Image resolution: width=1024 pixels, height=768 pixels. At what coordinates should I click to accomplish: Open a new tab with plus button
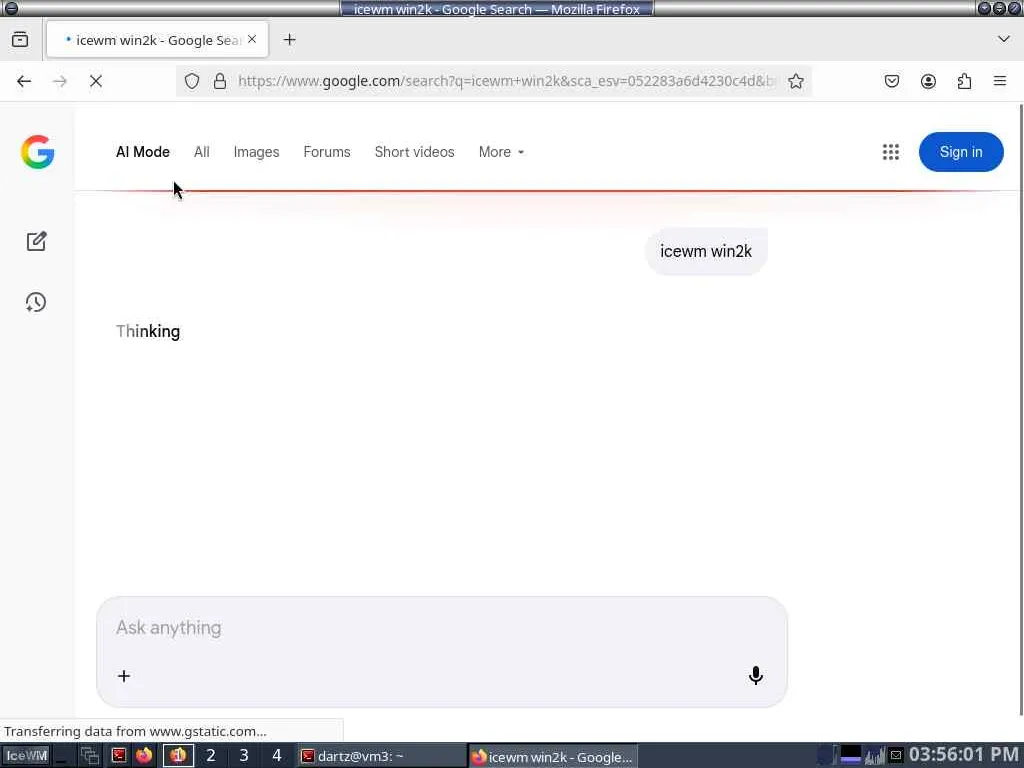(289, 40)
